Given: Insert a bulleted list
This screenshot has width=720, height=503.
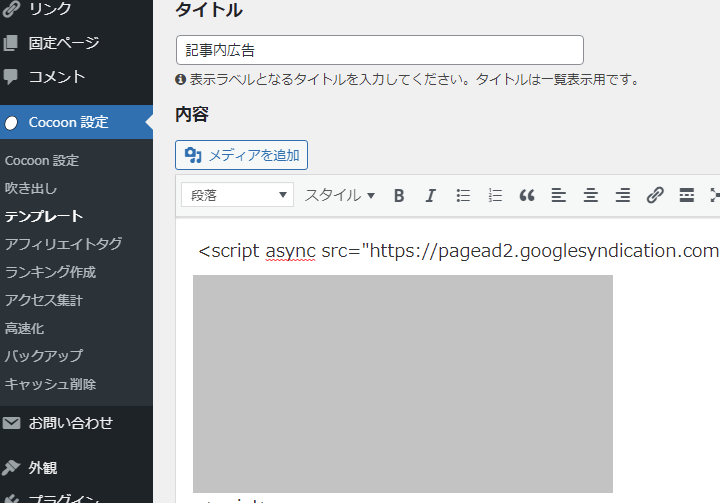Looking at the screenshot, I should tap(463, 196).
